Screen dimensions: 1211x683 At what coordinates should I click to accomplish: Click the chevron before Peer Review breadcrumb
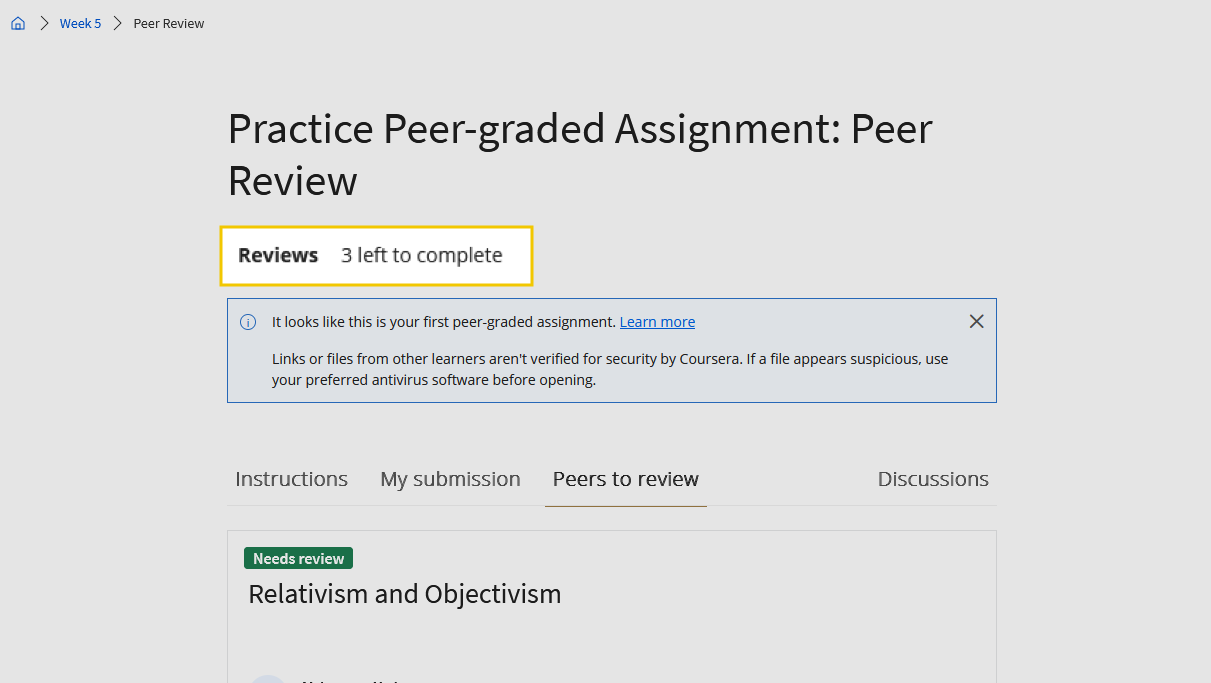click(118, 23)
